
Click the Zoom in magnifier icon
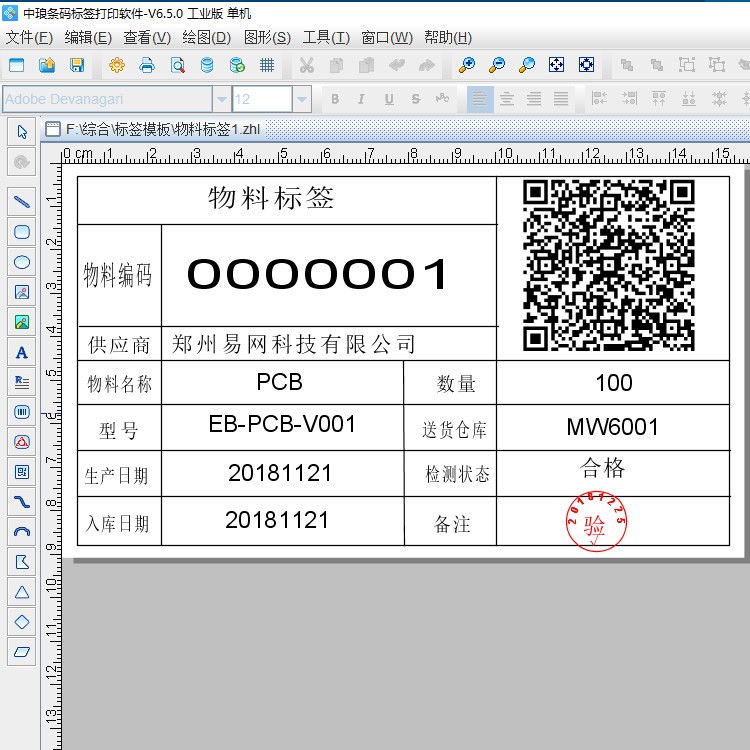(x=467, y=65)
